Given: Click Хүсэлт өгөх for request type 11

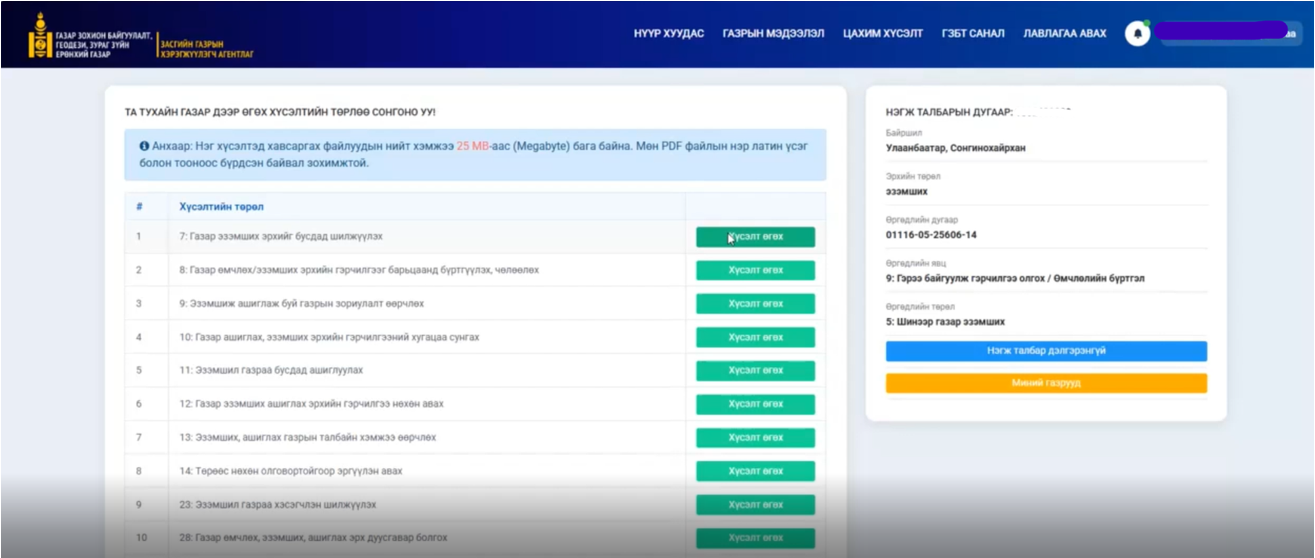Looking at the screenshot, I should tap(755, 371).
